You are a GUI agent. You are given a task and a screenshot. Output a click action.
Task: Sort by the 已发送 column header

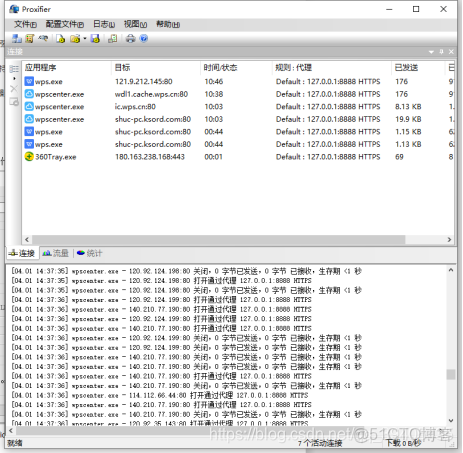point(418,68)
